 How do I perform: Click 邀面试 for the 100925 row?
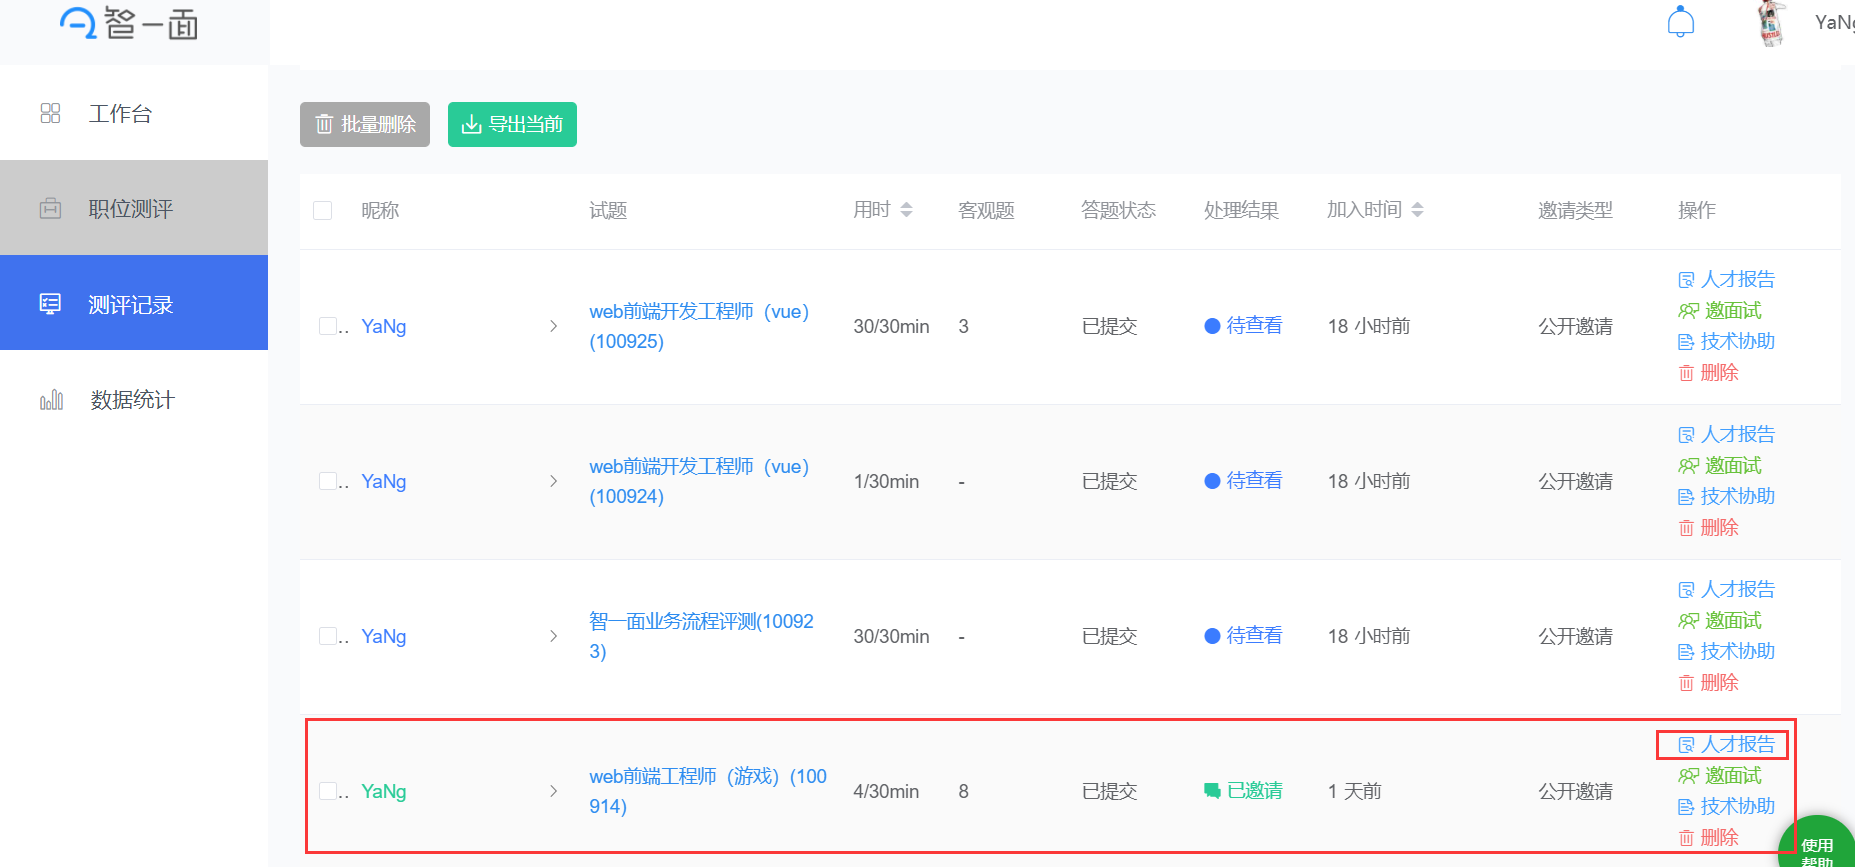pyautogui.click(x=1720, y=310)
